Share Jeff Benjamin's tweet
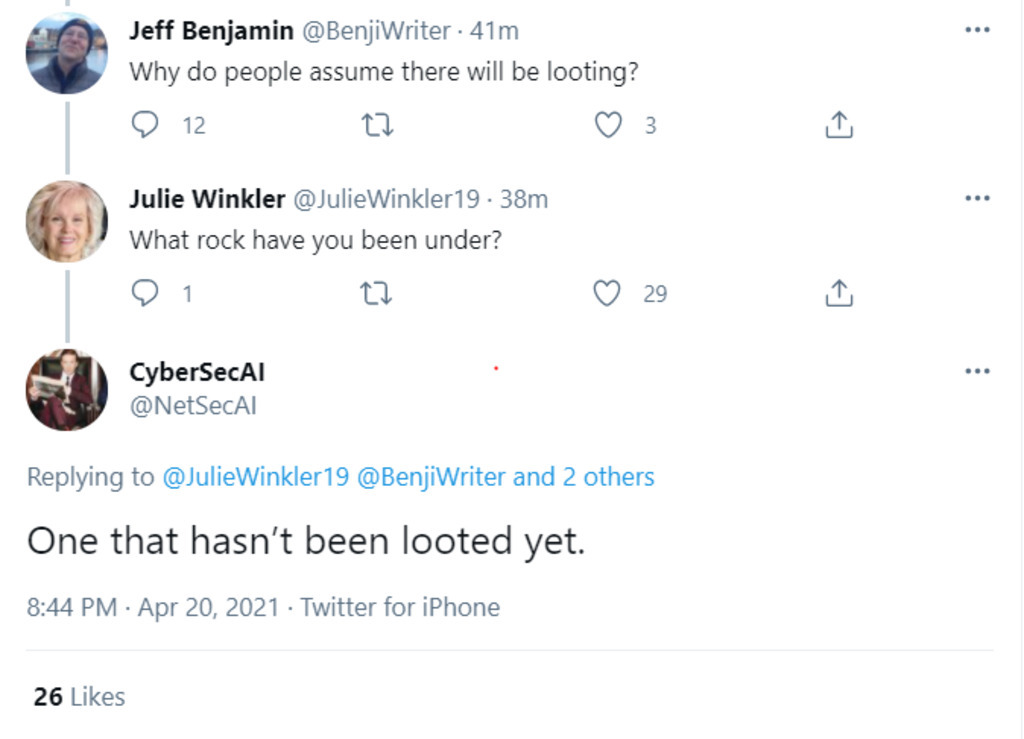The height and width of the screenshot is (739, 1024). (x=838, y=125)
